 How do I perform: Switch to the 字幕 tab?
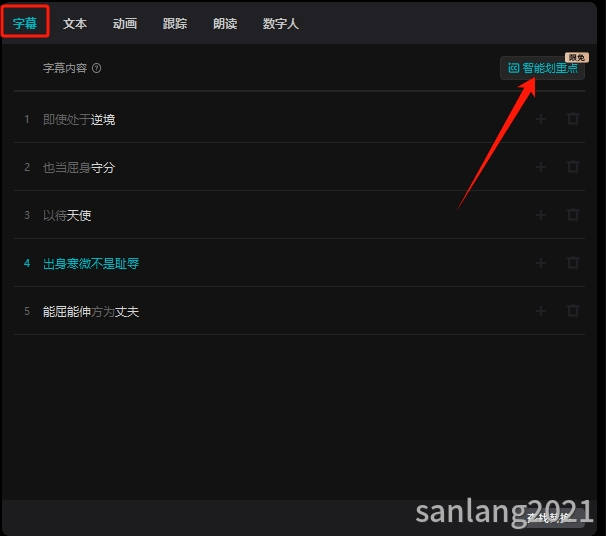click(25, 23)
